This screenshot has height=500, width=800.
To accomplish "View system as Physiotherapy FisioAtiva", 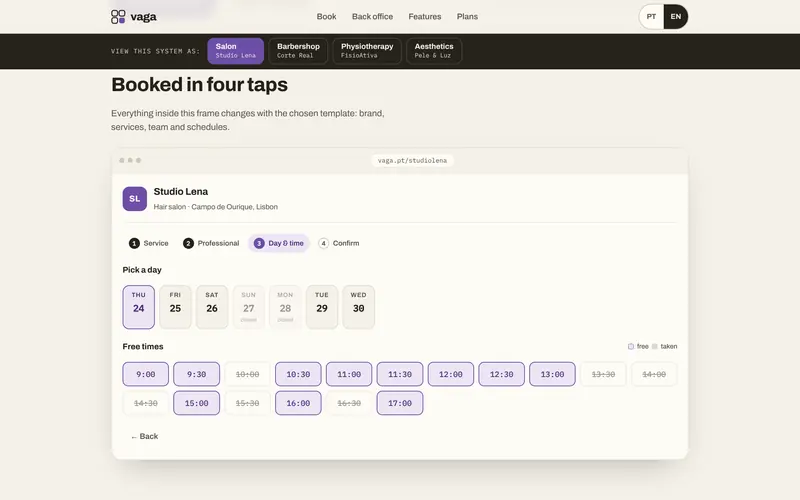I will pos(367,51).
